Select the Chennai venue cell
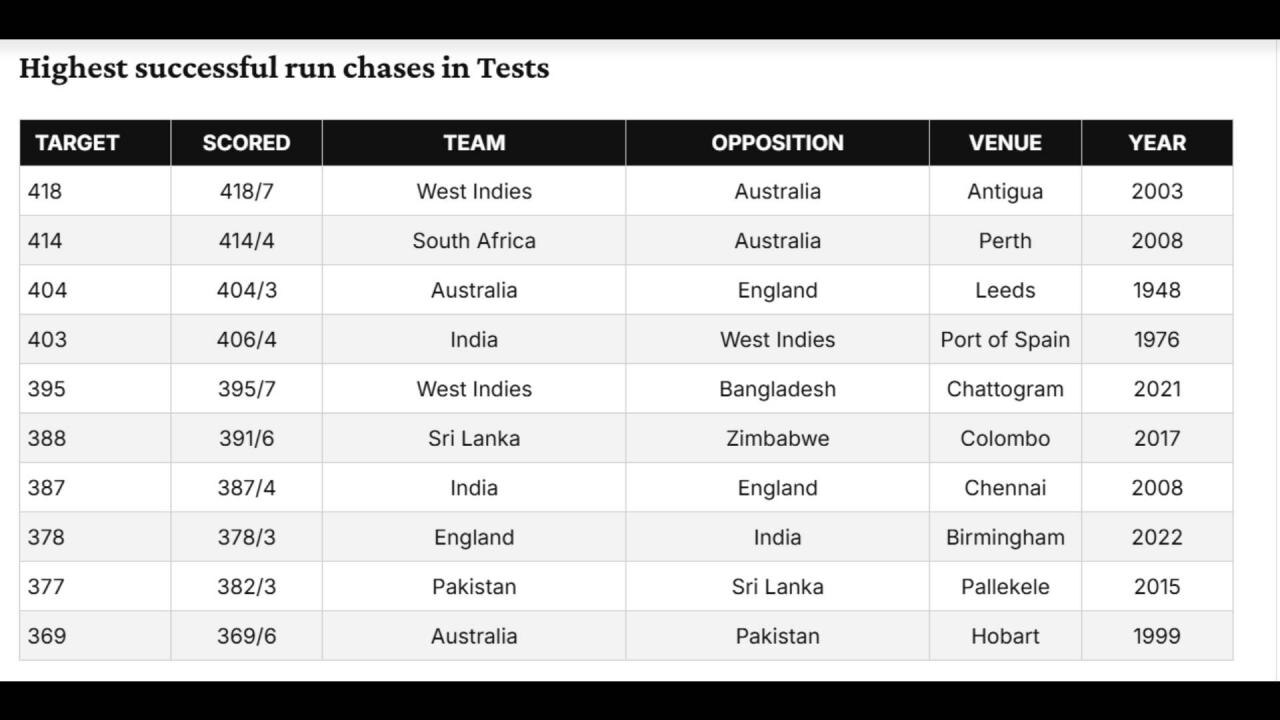This screenshot has width=1280, height=720. point(1005,488)
